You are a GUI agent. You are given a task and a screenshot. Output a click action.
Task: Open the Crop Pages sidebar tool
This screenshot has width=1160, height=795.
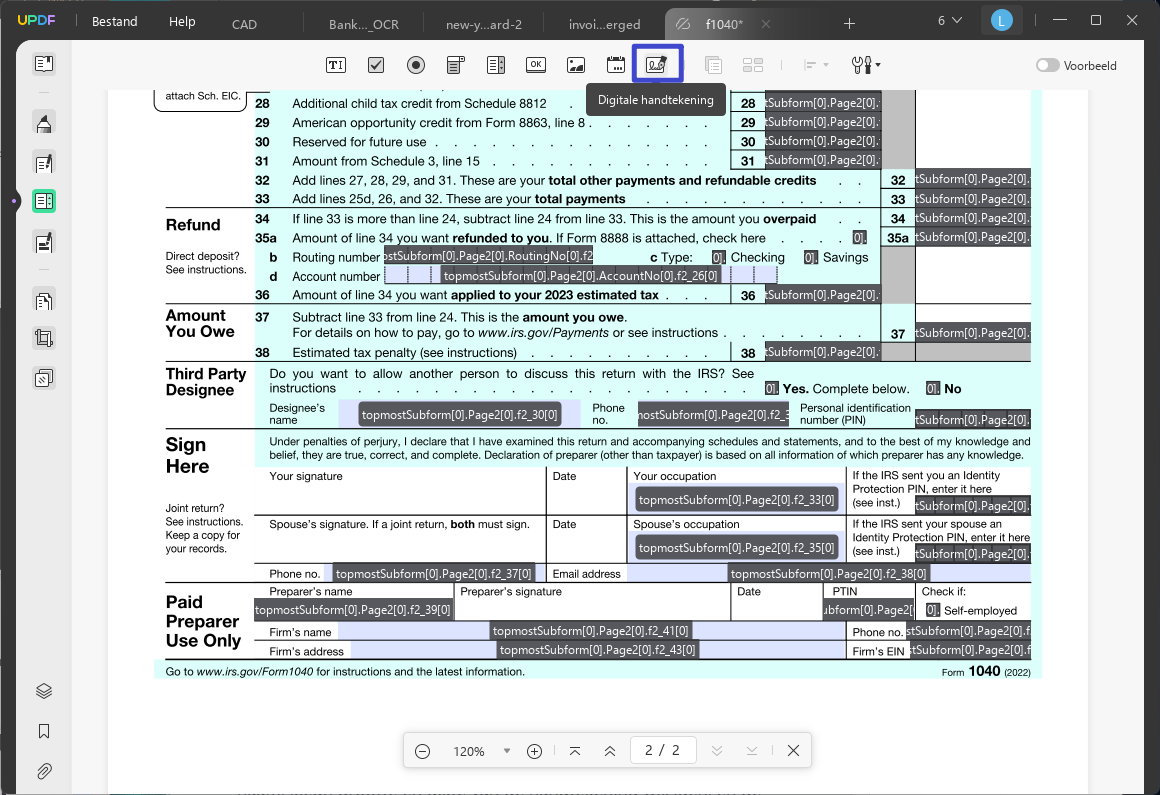pos(44,339)
